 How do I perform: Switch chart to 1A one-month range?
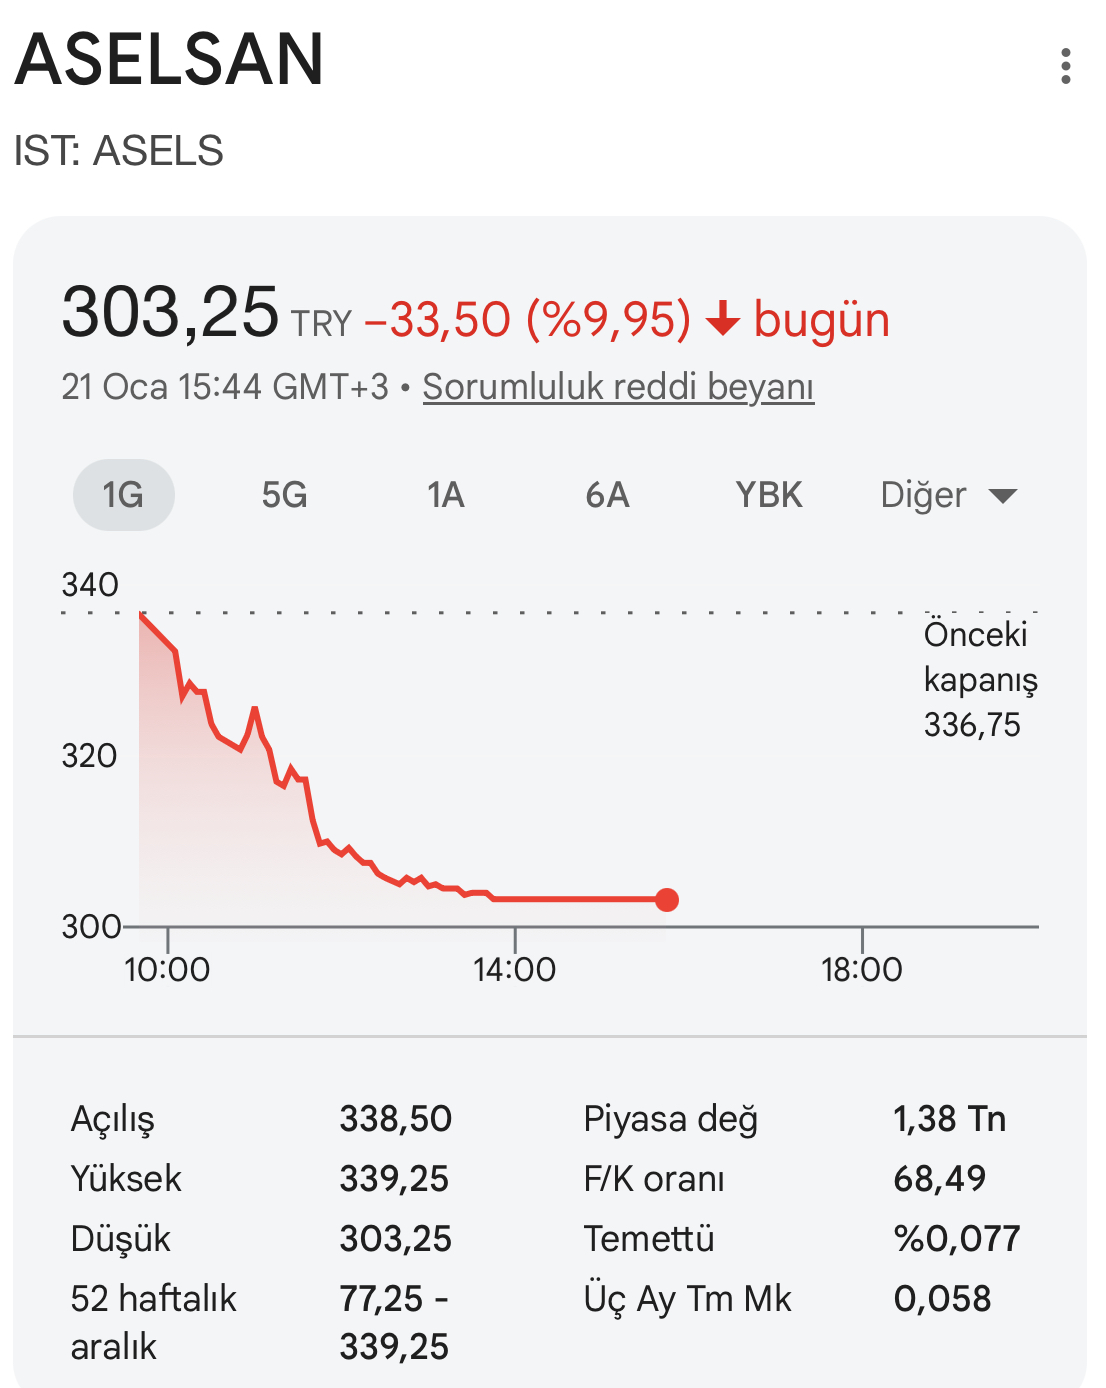[x=446, y=495]
